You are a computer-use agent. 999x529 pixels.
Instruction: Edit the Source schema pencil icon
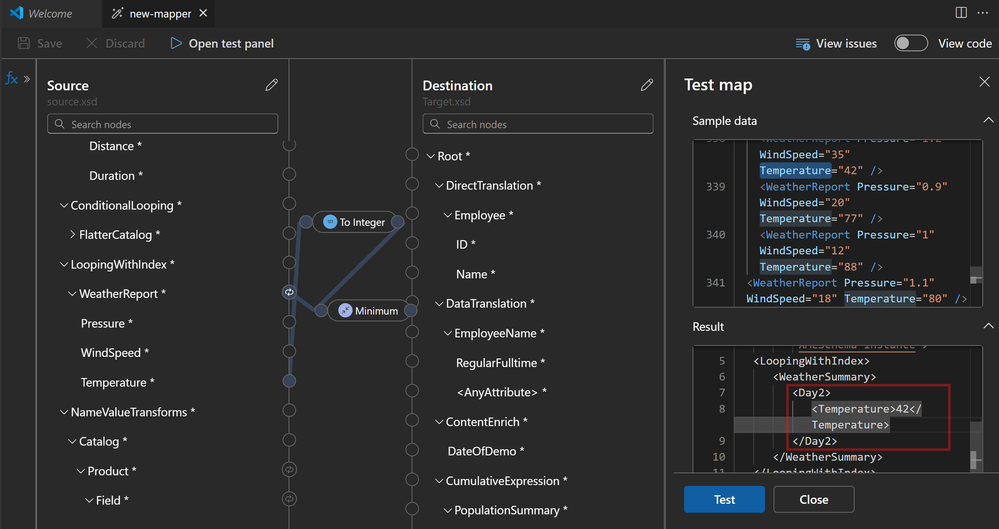point(271,85)
